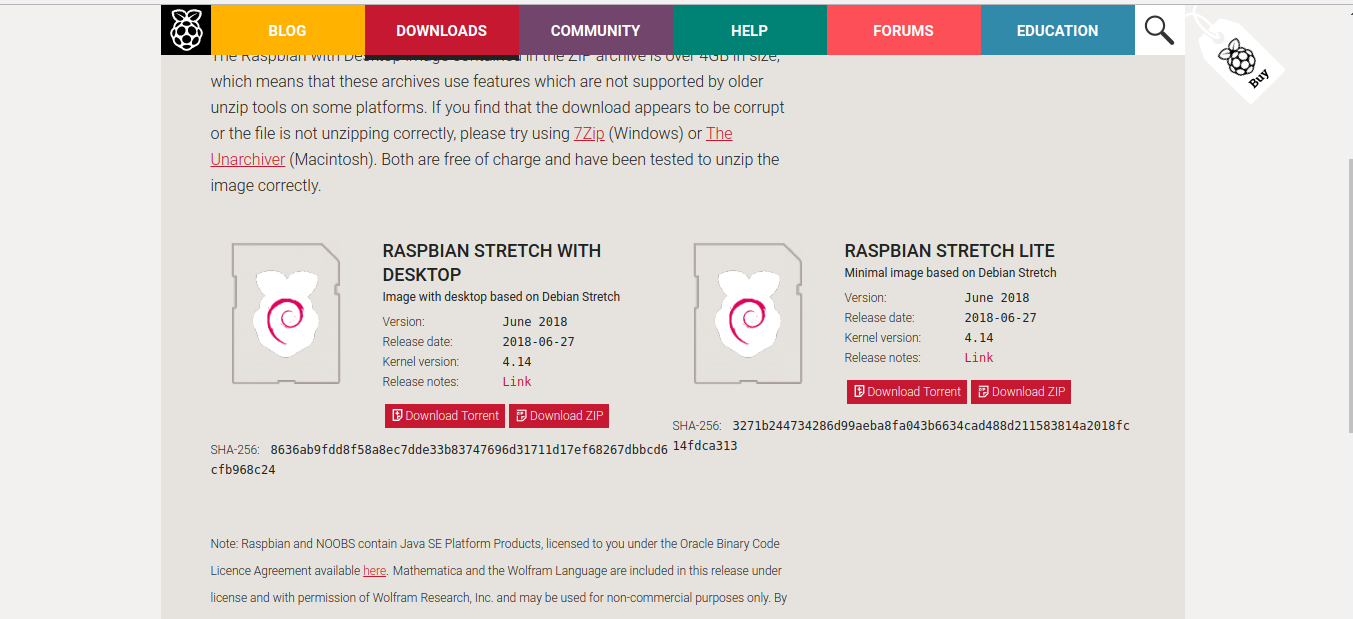Download ZIP for Raspbian Stretch Lite
Image resolution: width=1353 pixels, height=619 pixels.
click(x=1021, y=392)
